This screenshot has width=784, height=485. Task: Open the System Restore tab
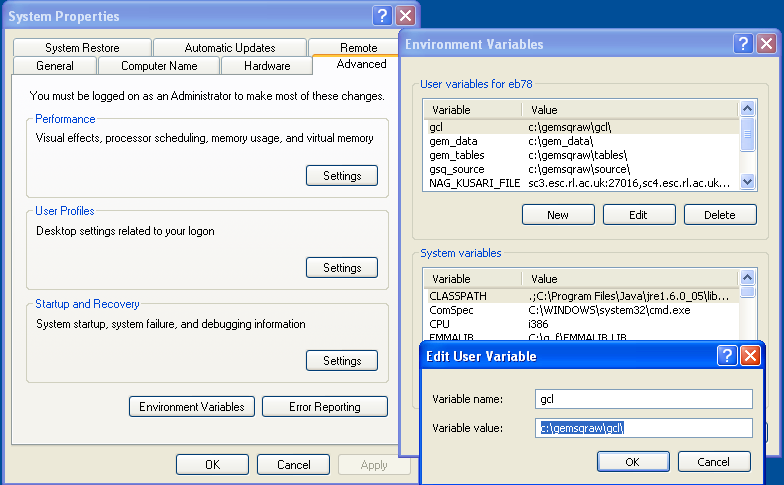coord(82,48)
